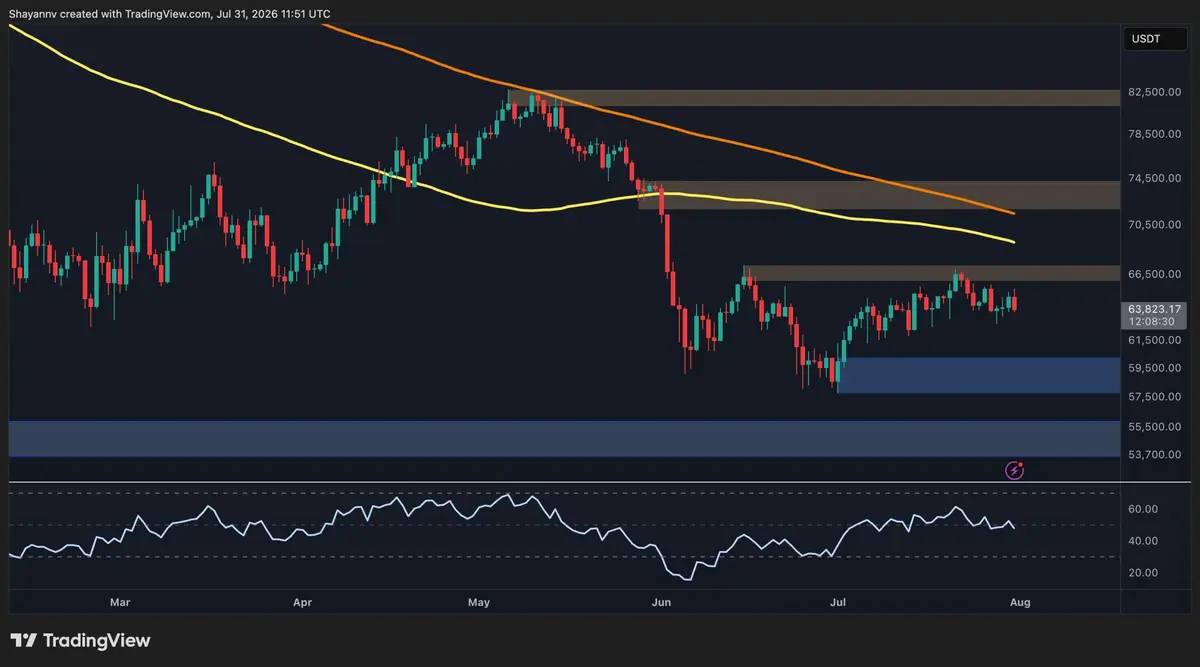The image size is (1200, 667).
Task: Click the 55,500.00 price axis label
Action: [x=1155, y=426]
